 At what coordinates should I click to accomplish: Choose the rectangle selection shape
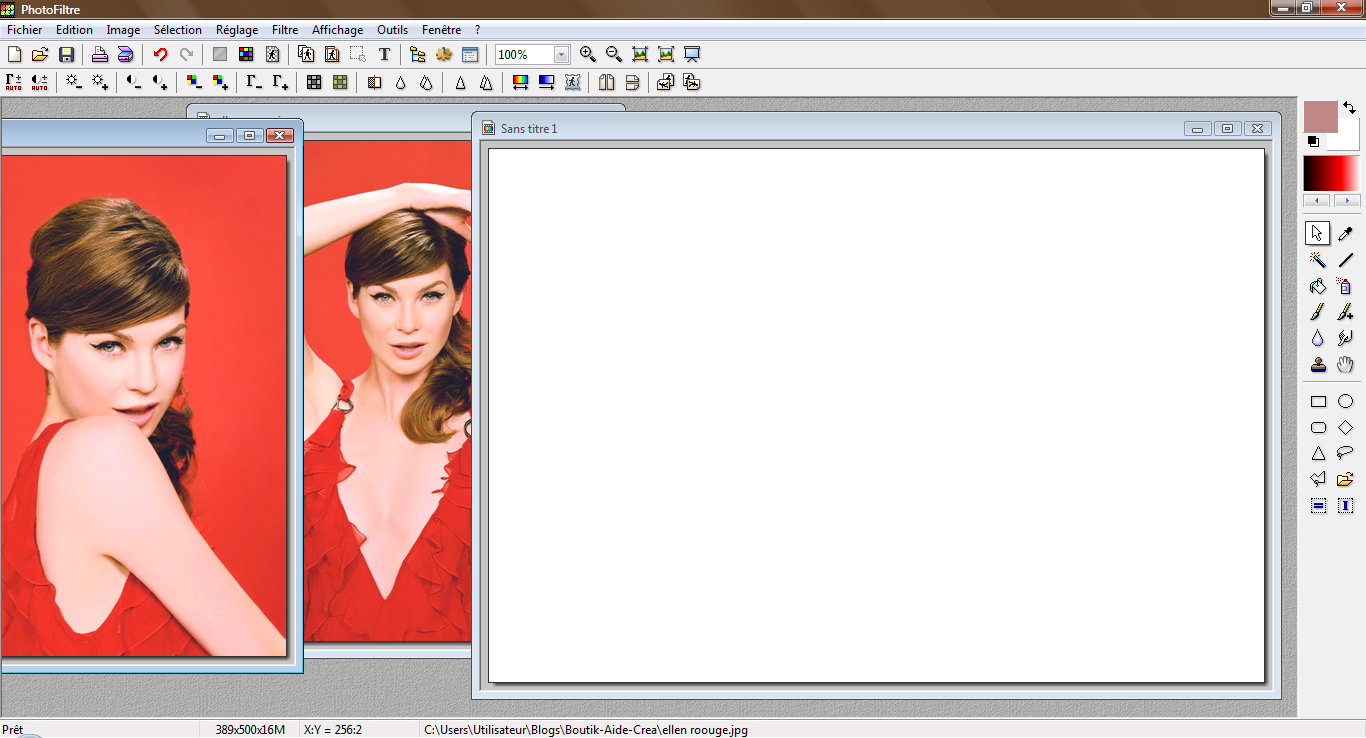1318,402
